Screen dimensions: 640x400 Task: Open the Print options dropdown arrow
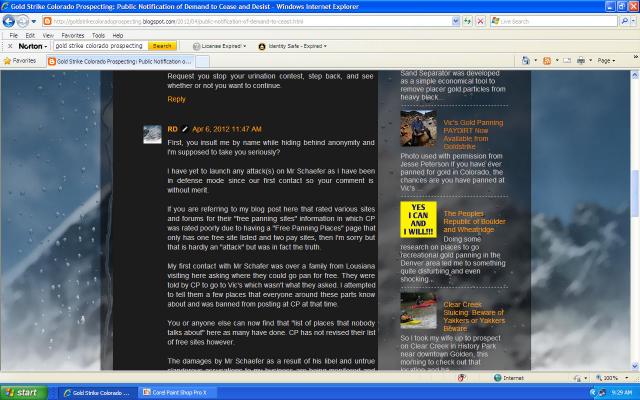pyautogui.click(x=590, y=61)
